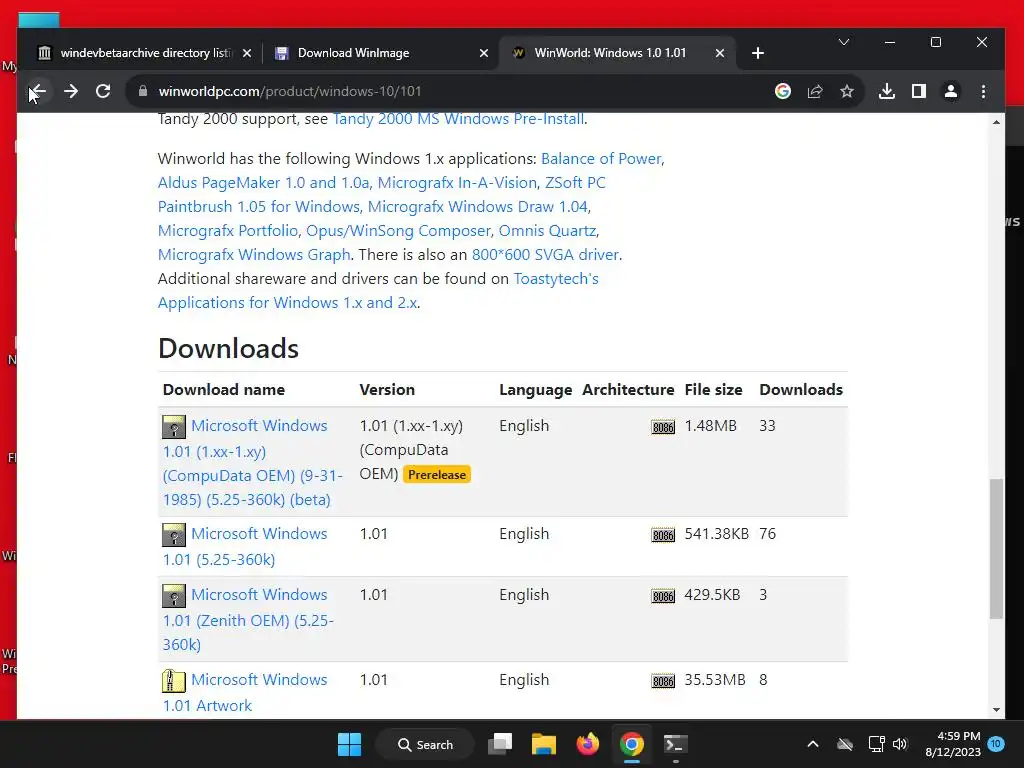Viewport: 1024px width, 768px height.
Task: Click 8086 chip icon in 1.48MB row
Action: 663,427
